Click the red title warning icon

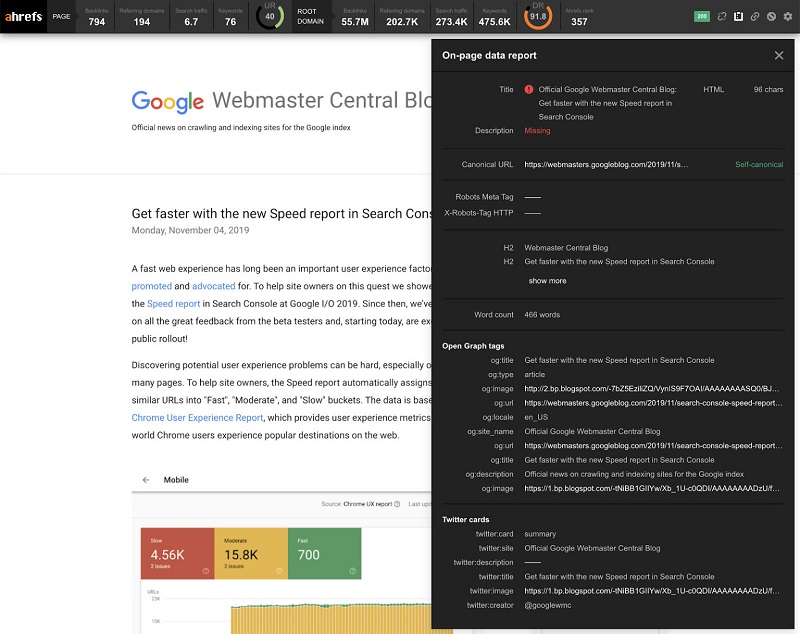pyautogui.click(x=529, y=89)
